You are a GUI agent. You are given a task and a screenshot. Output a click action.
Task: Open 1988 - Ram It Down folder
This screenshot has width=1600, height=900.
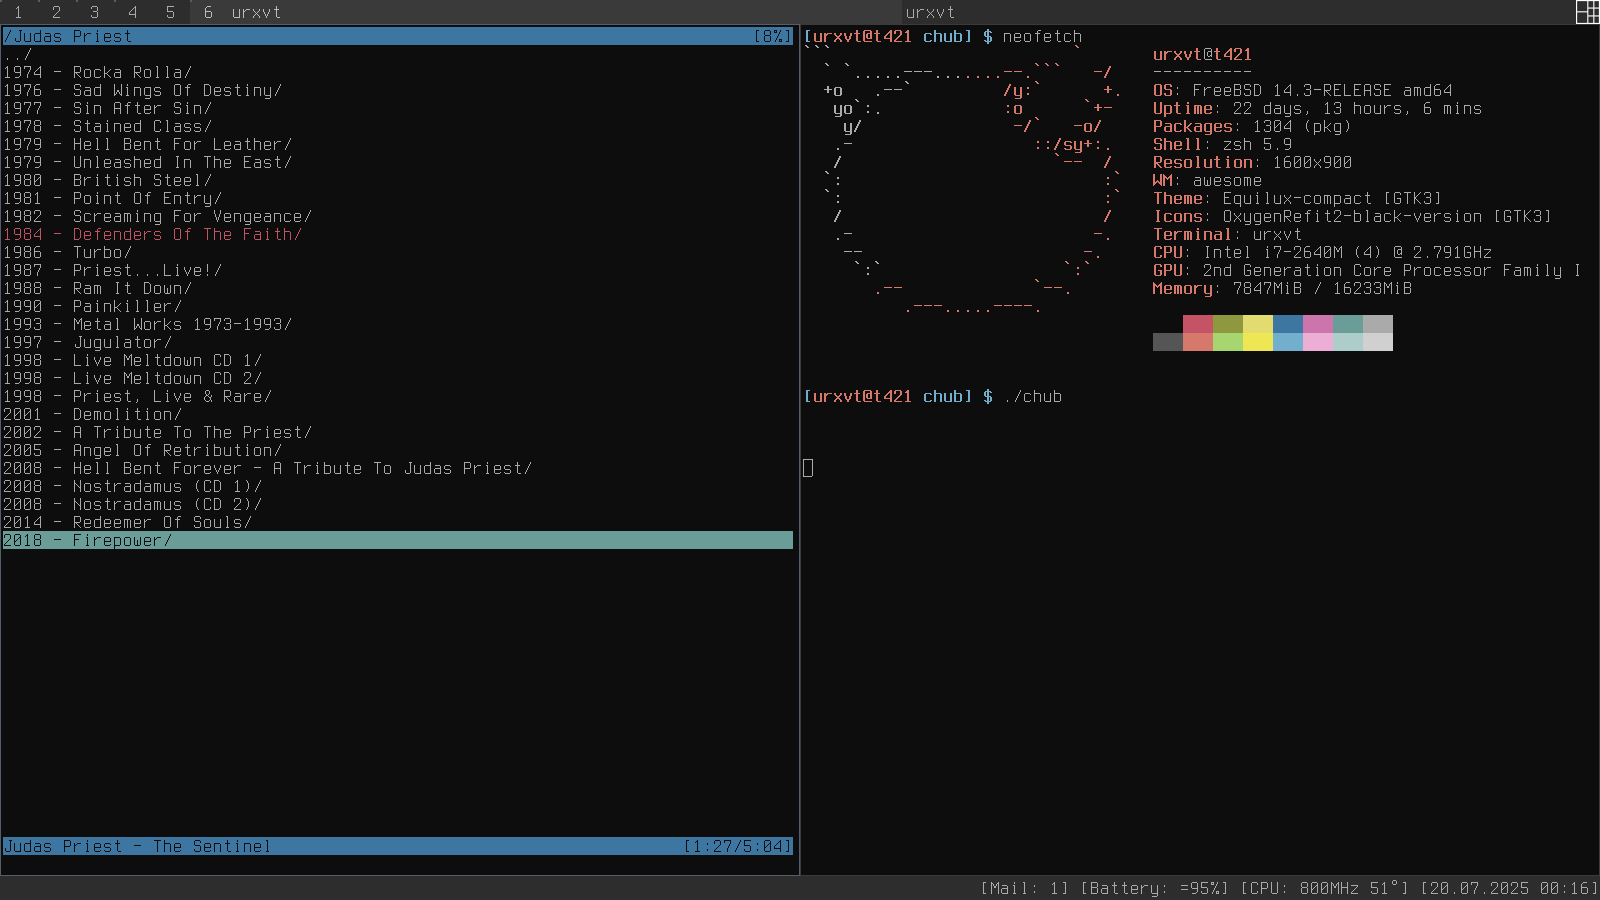tap(97, 288)
